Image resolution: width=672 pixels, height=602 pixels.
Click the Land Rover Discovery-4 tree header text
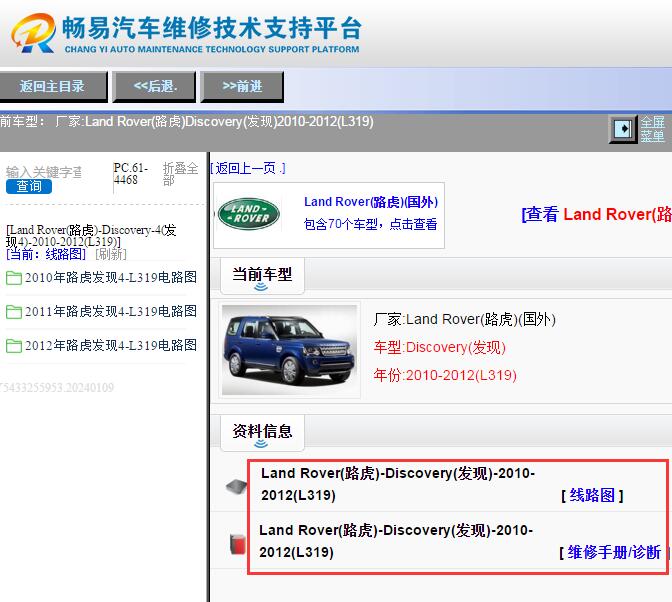[91, 236]
